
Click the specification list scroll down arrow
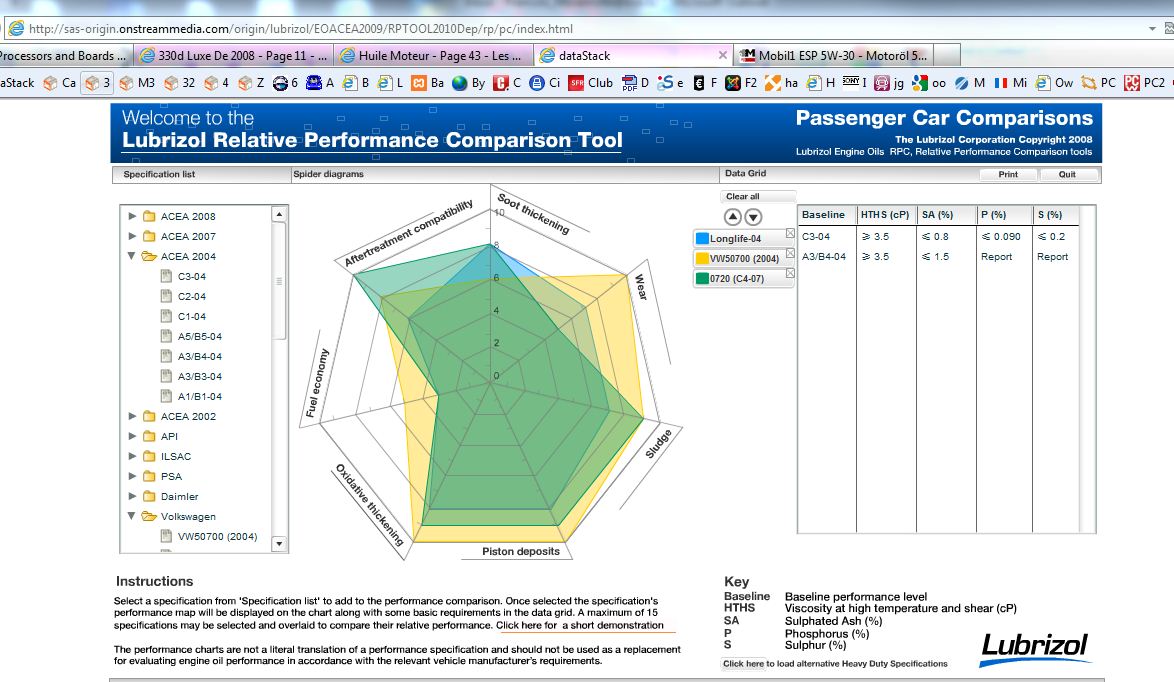[279, 544]
